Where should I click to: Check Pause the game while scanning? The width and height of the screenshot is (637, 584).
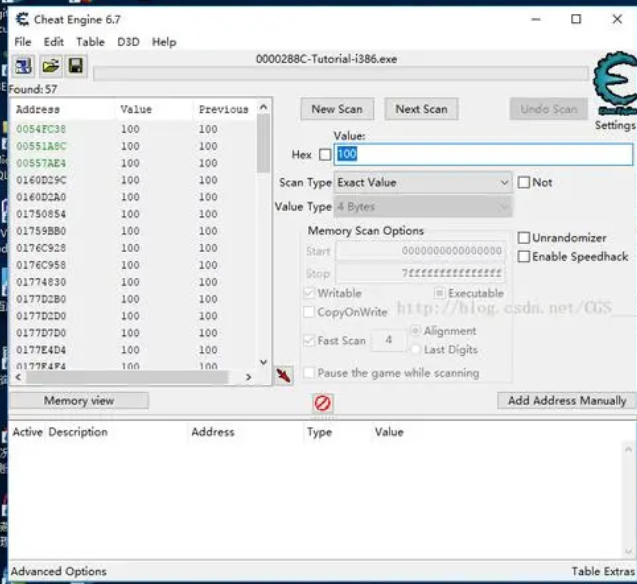(309, 373)
